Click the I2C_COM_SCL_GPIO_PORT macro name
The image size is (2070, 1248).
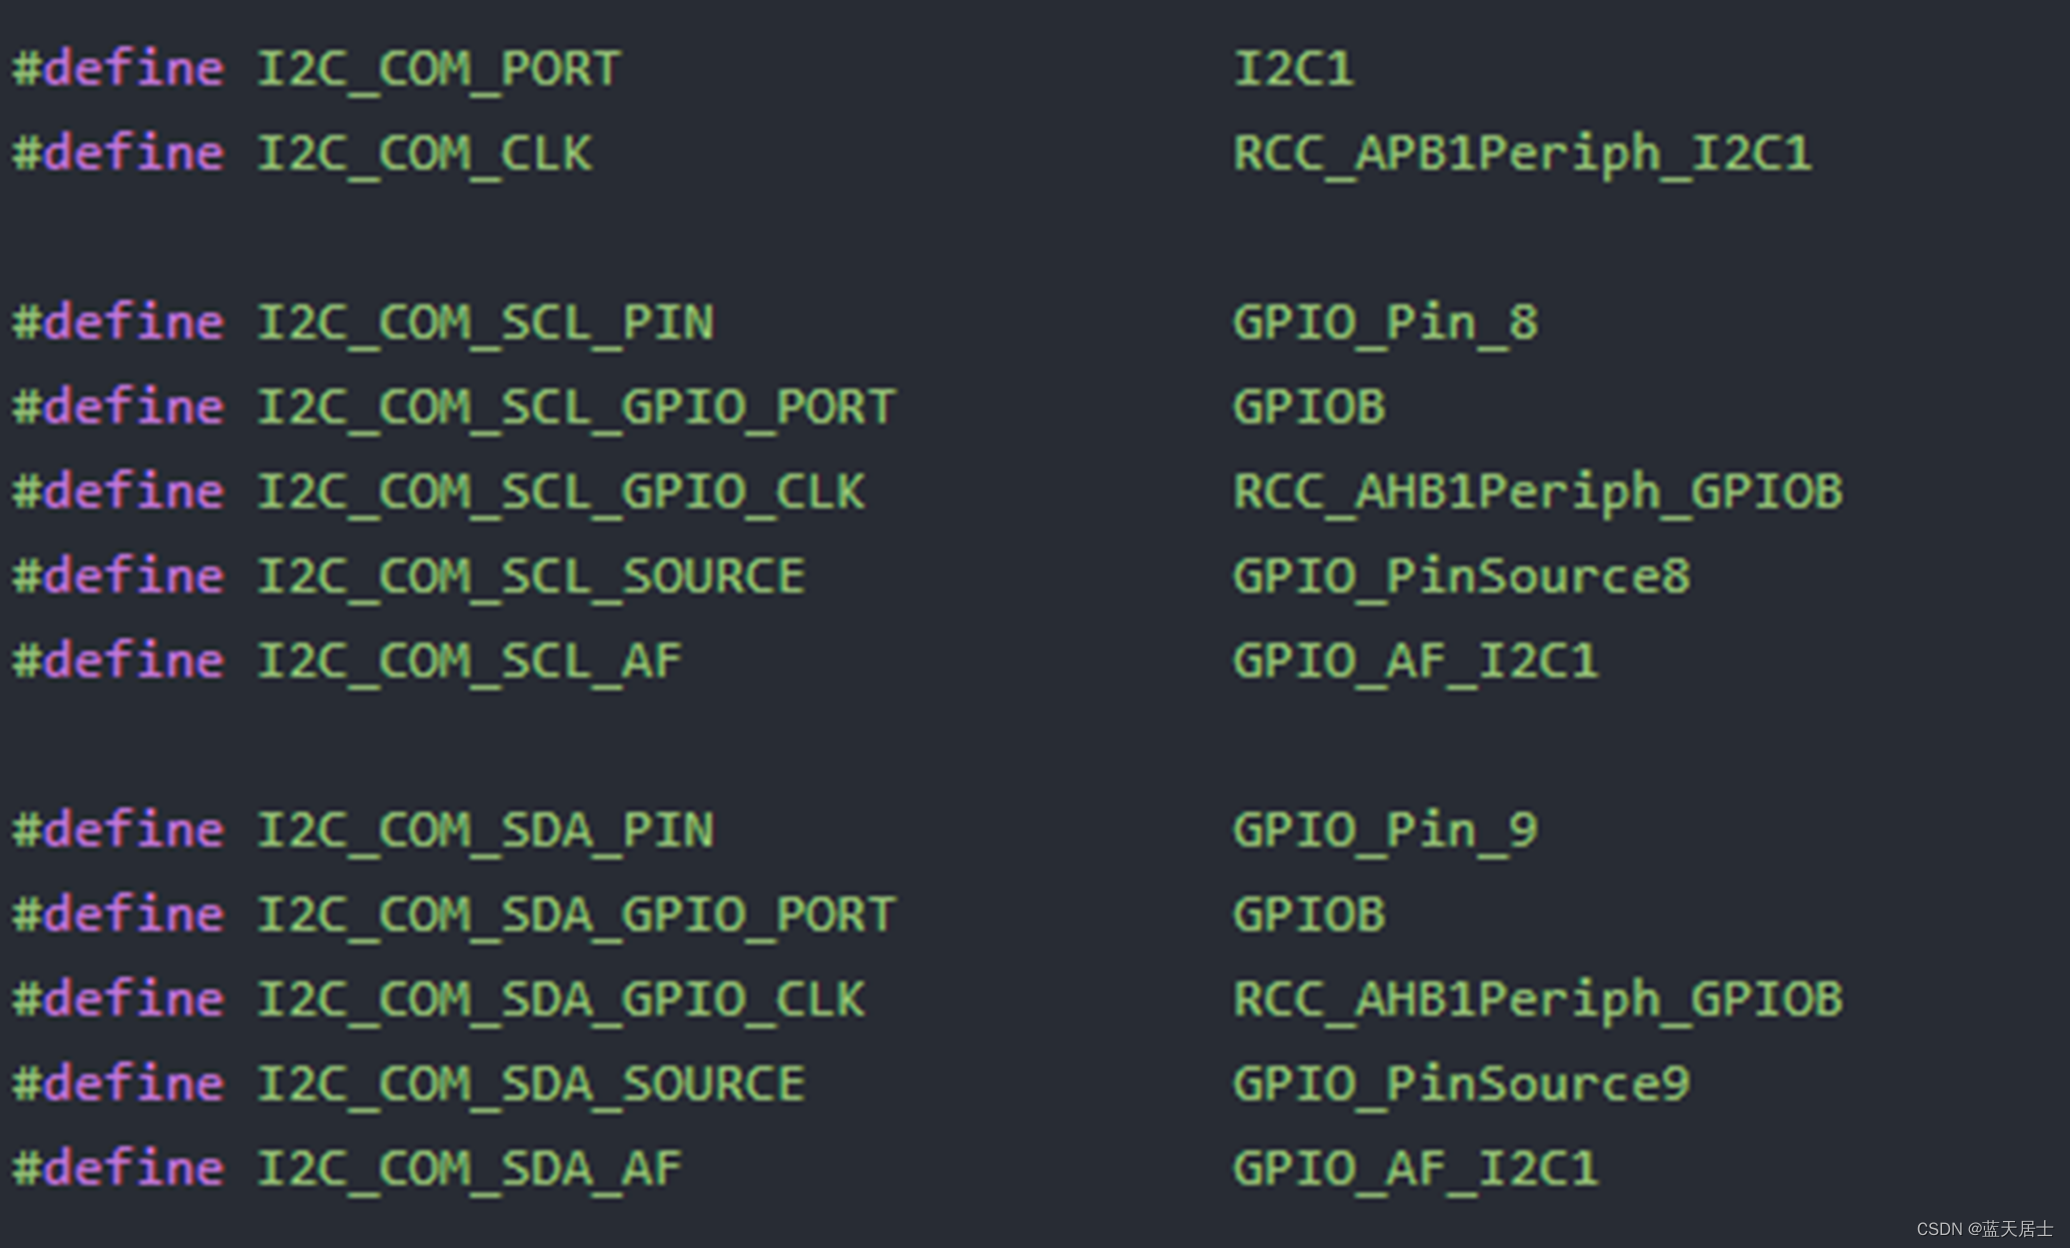tap(577, 408)
